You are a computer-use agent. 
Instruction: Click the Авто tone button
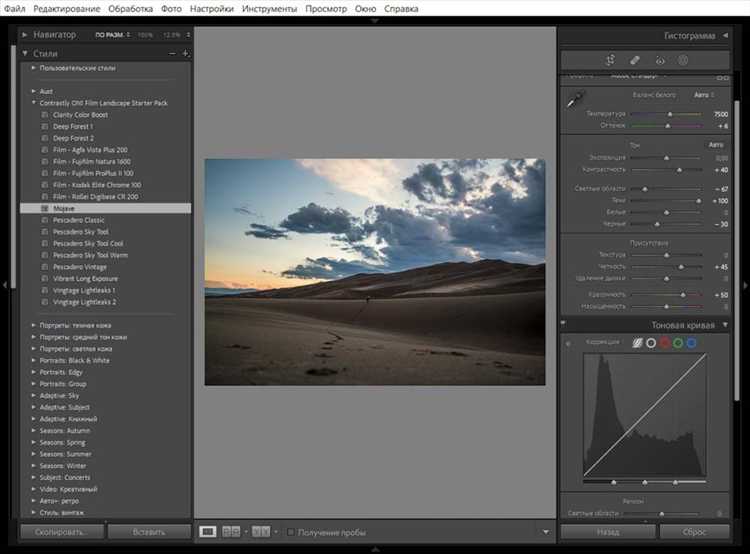pos(716,144)
